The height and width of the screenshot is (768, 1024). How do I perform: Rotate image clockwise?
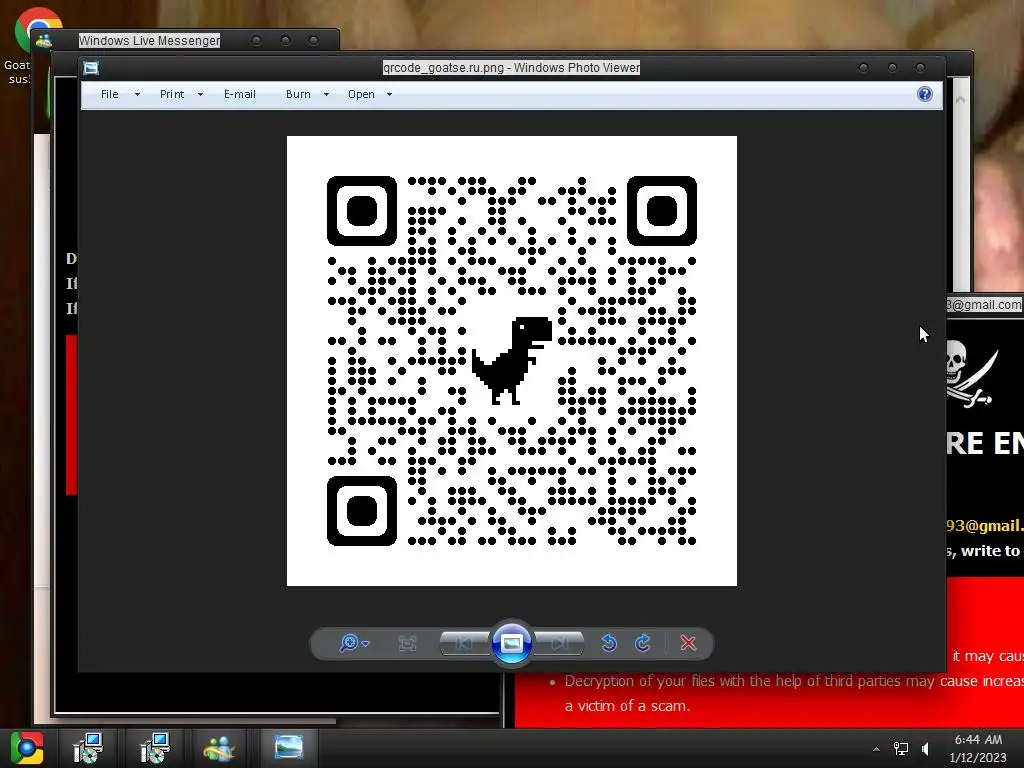[x=643, y=643]
